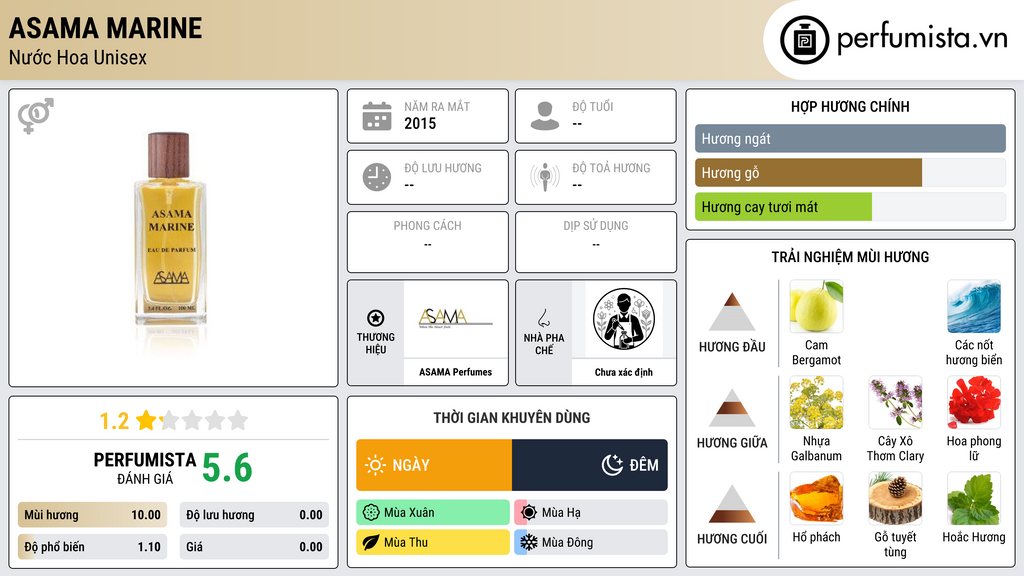Select the marine notes wave image

974,306
